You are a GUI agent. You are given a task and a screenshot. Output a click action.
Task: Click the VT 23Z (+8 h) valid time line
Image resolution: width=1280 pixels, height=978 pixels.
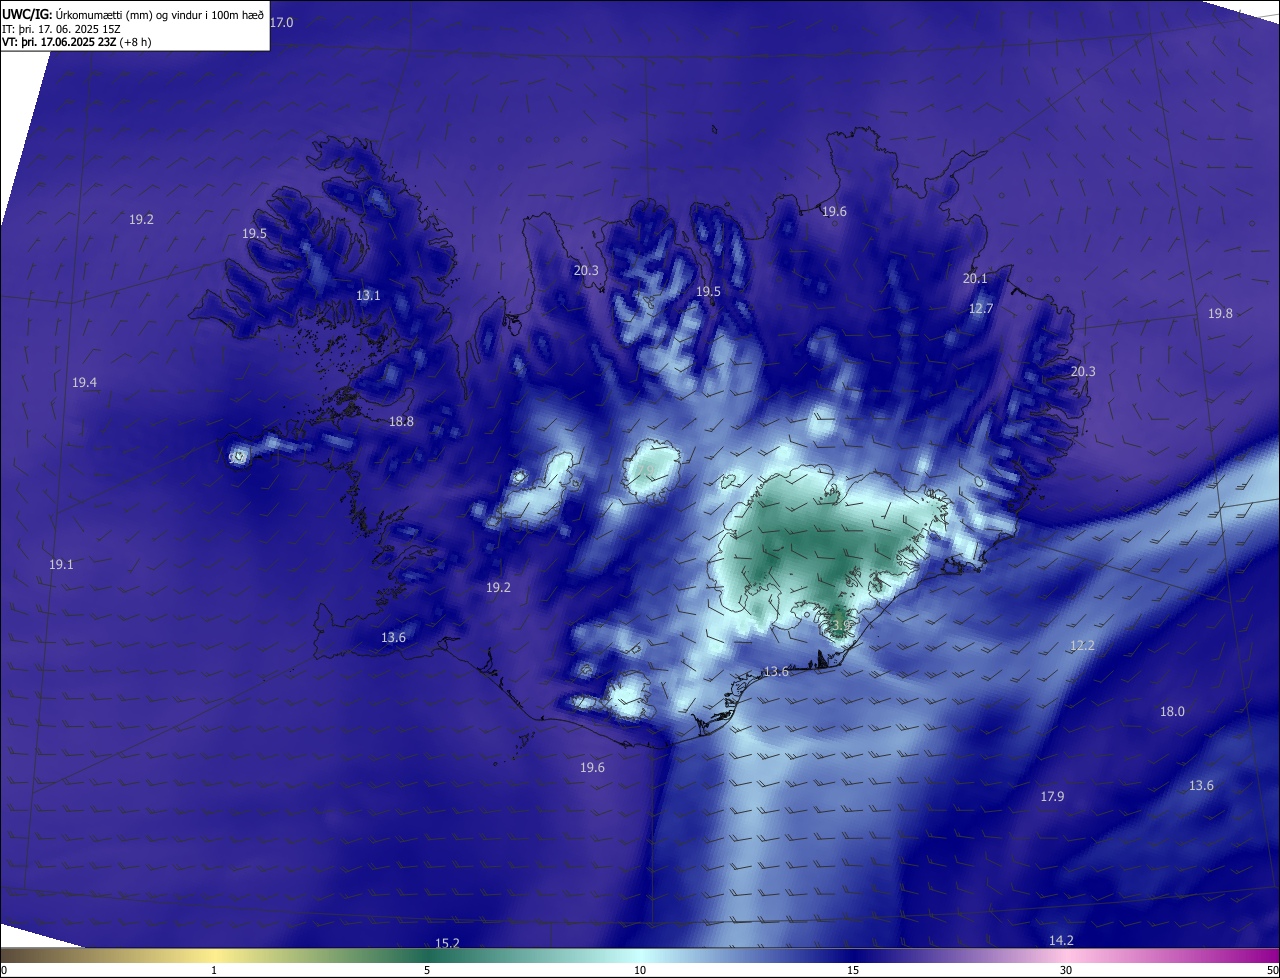77,42
